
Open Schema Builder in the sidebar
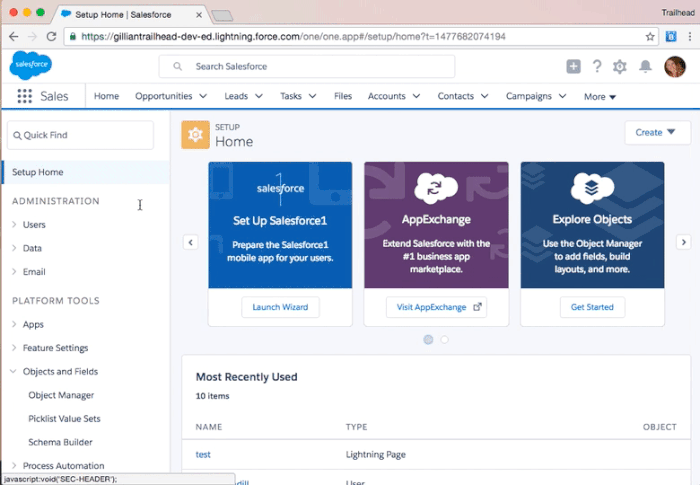[x=60, y=443]
